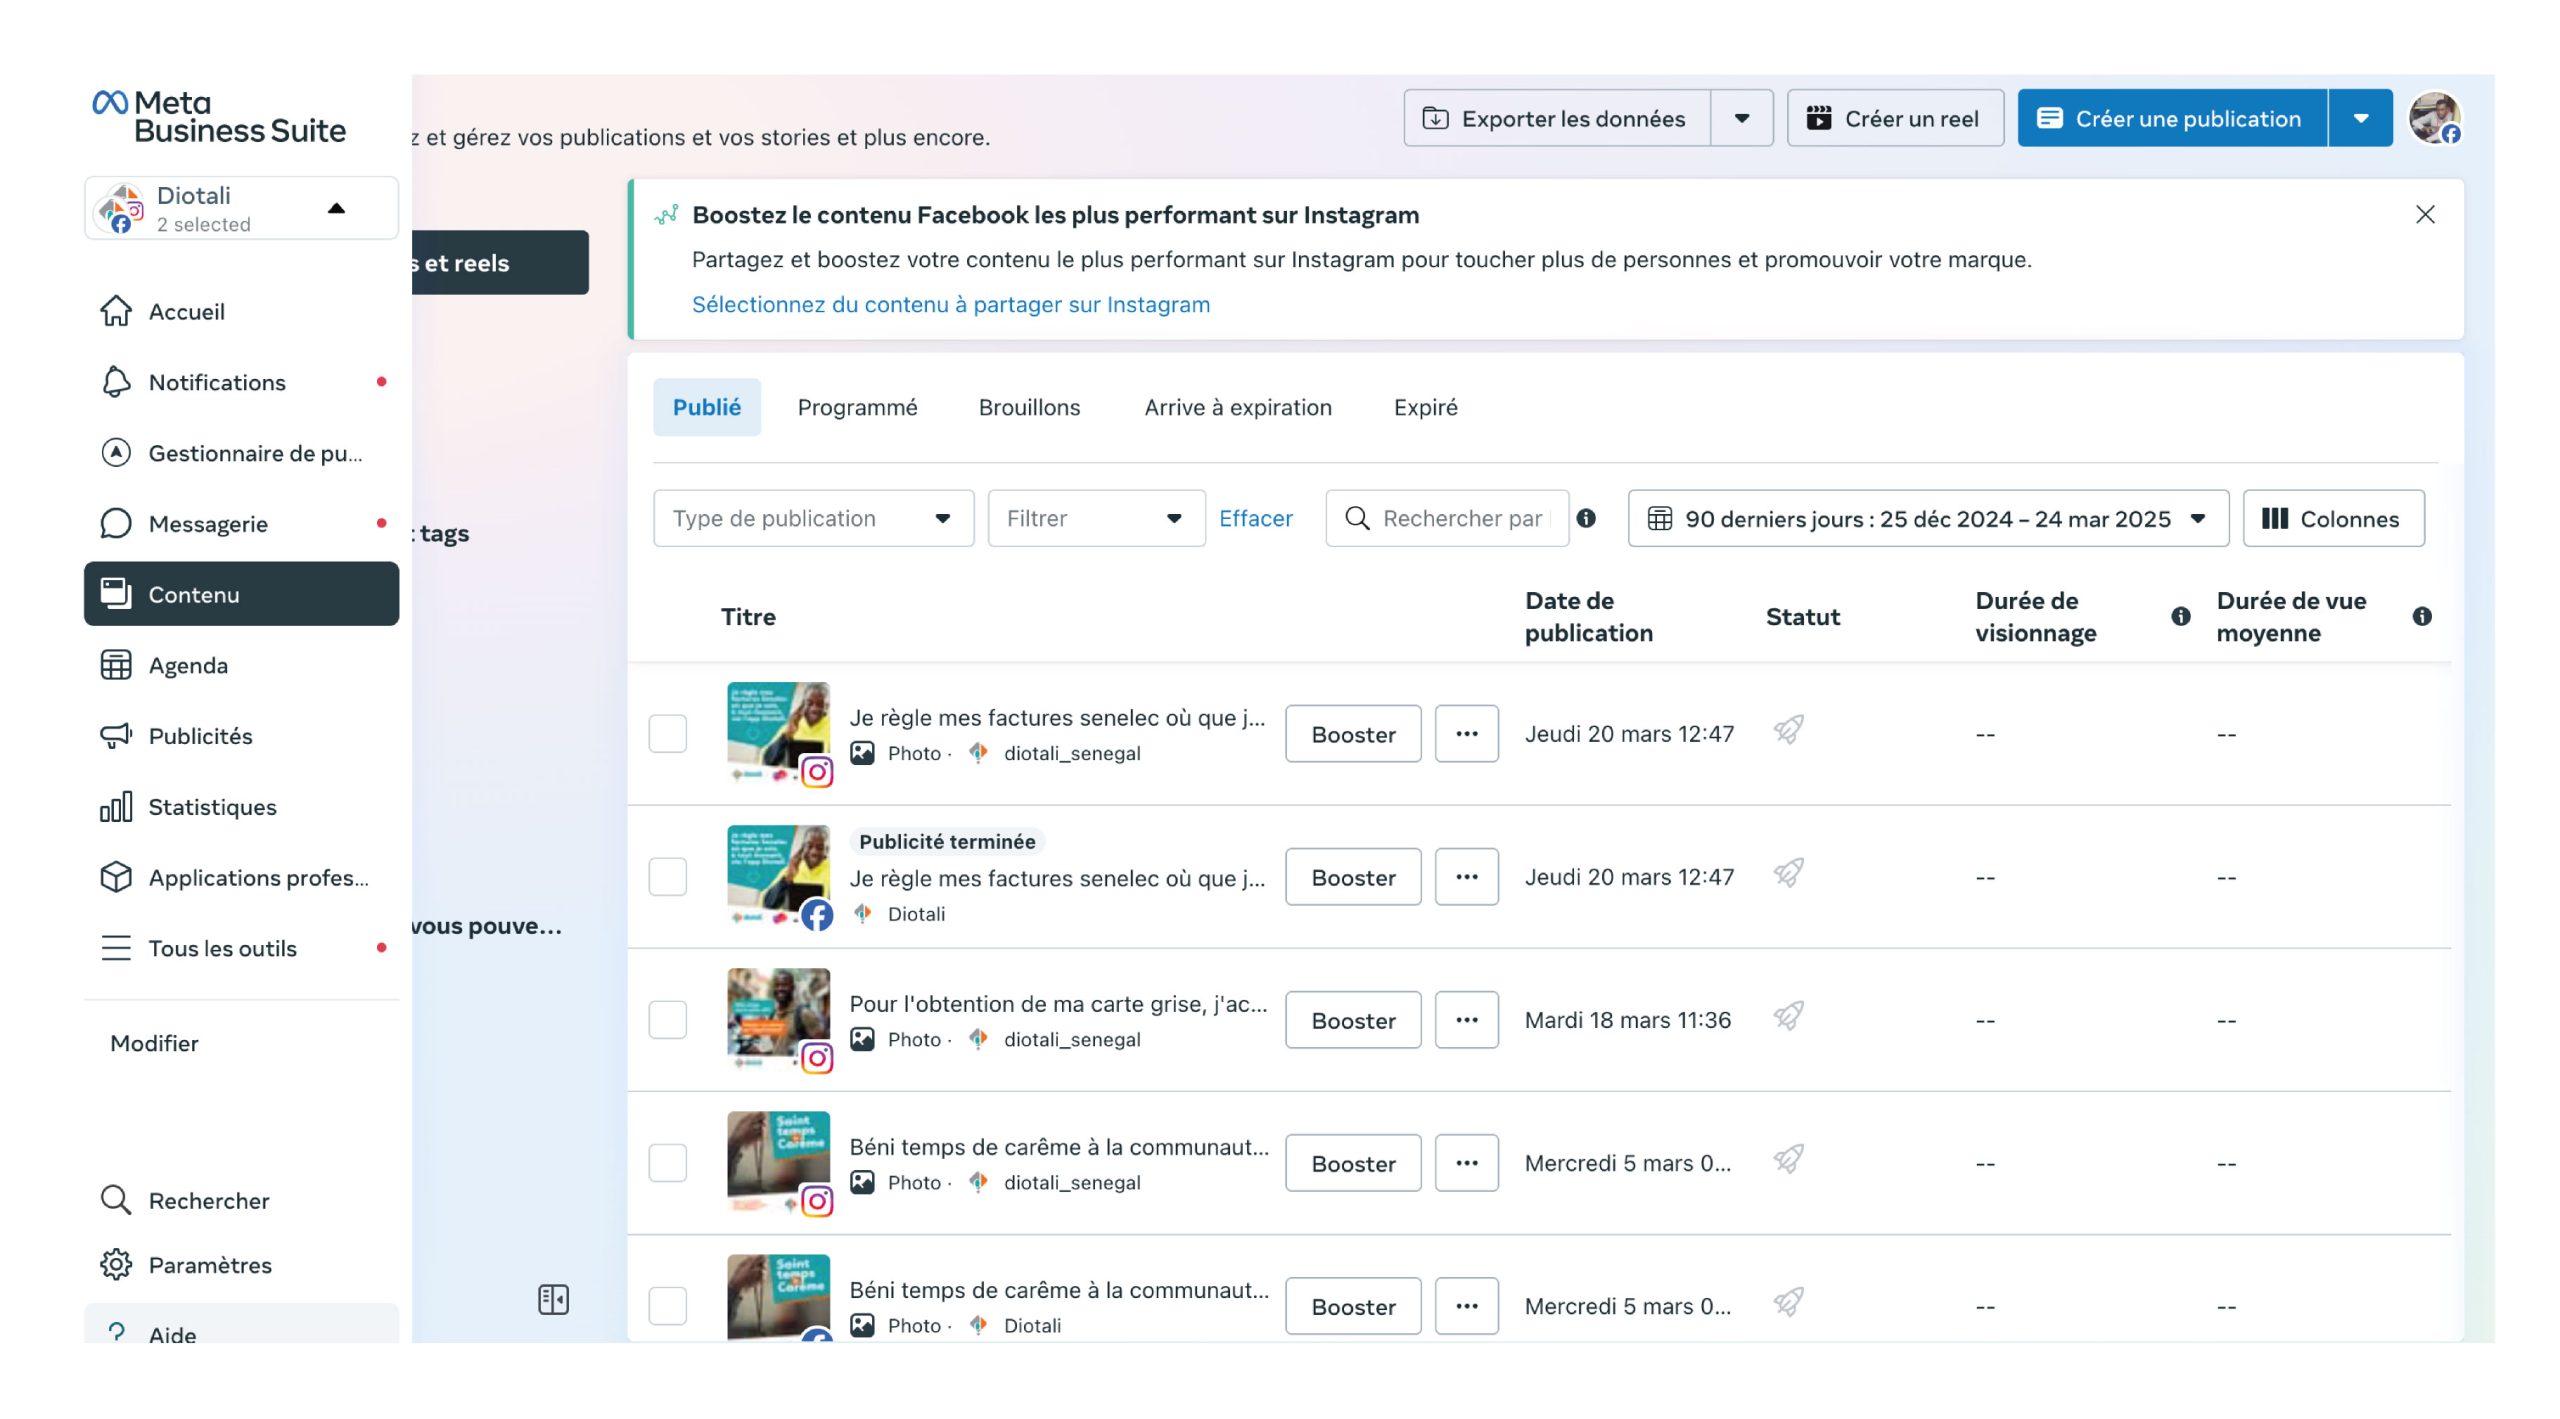Viewport: 2560px width, 1419px height.
Task: Switch to the Programmé tab
Action: (x=857, y=407)
